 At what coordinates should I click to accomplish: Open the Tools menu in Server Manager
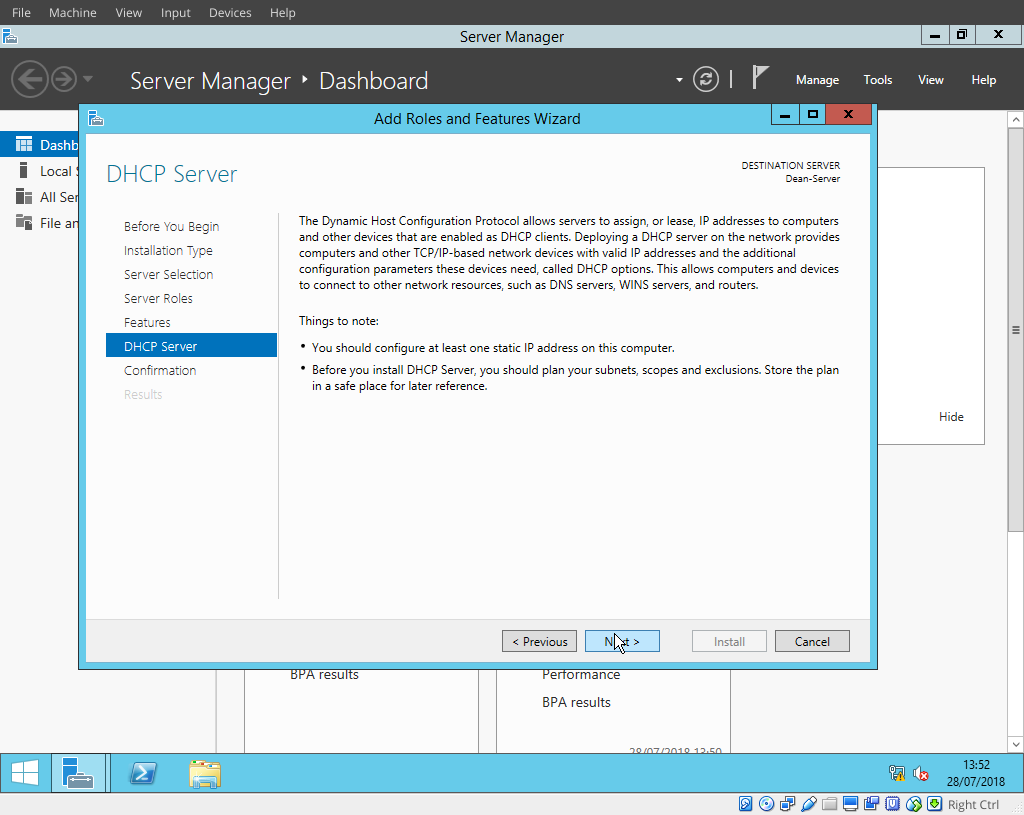click(877, 79)
